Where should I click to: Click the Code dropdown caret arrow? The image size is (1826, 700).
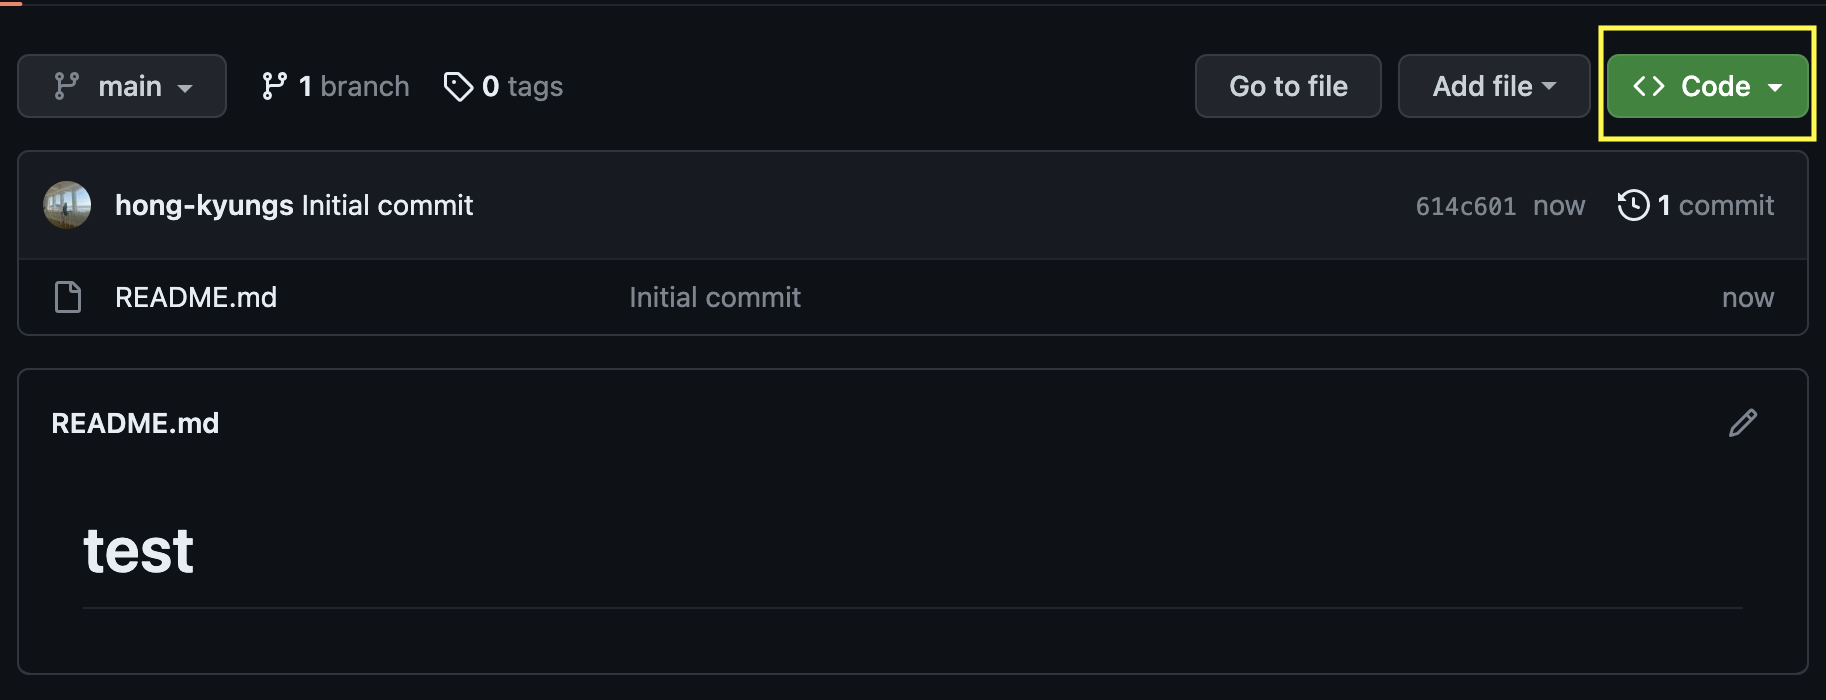click(x=1775, y=87)
